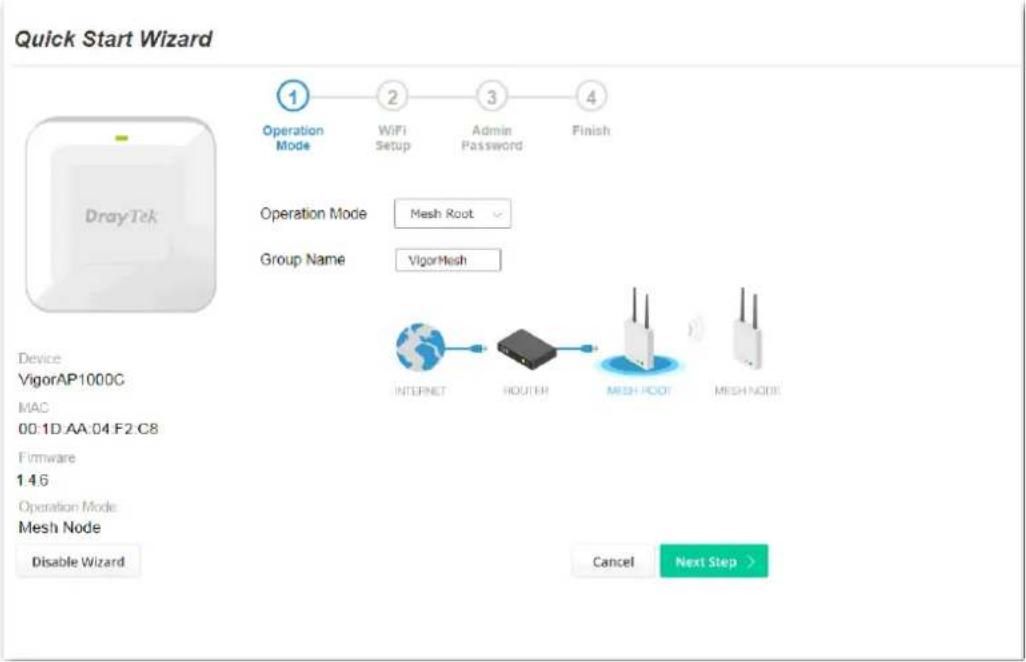The image size is (1026, 662).
Task: Click the Router device icon
Action: pos(527,349)
